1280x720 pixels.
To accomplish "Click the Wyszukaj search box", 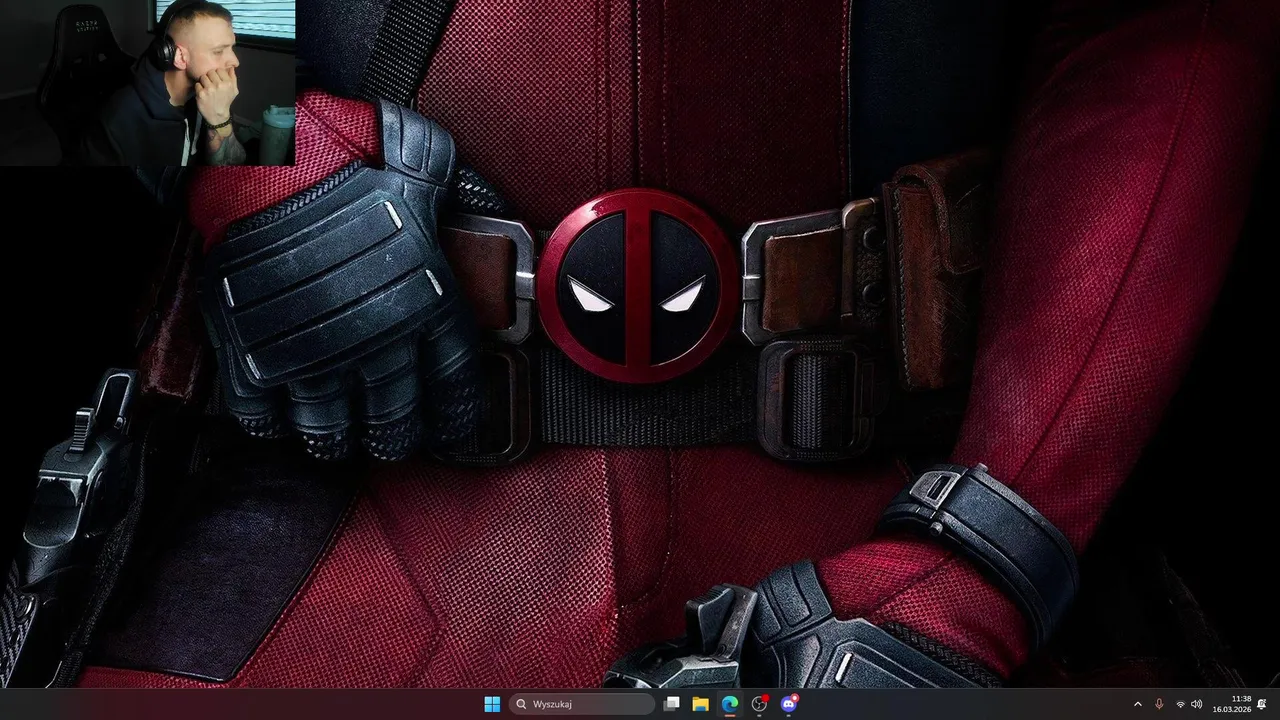I will pyautogui.click(x=582, y=704).
